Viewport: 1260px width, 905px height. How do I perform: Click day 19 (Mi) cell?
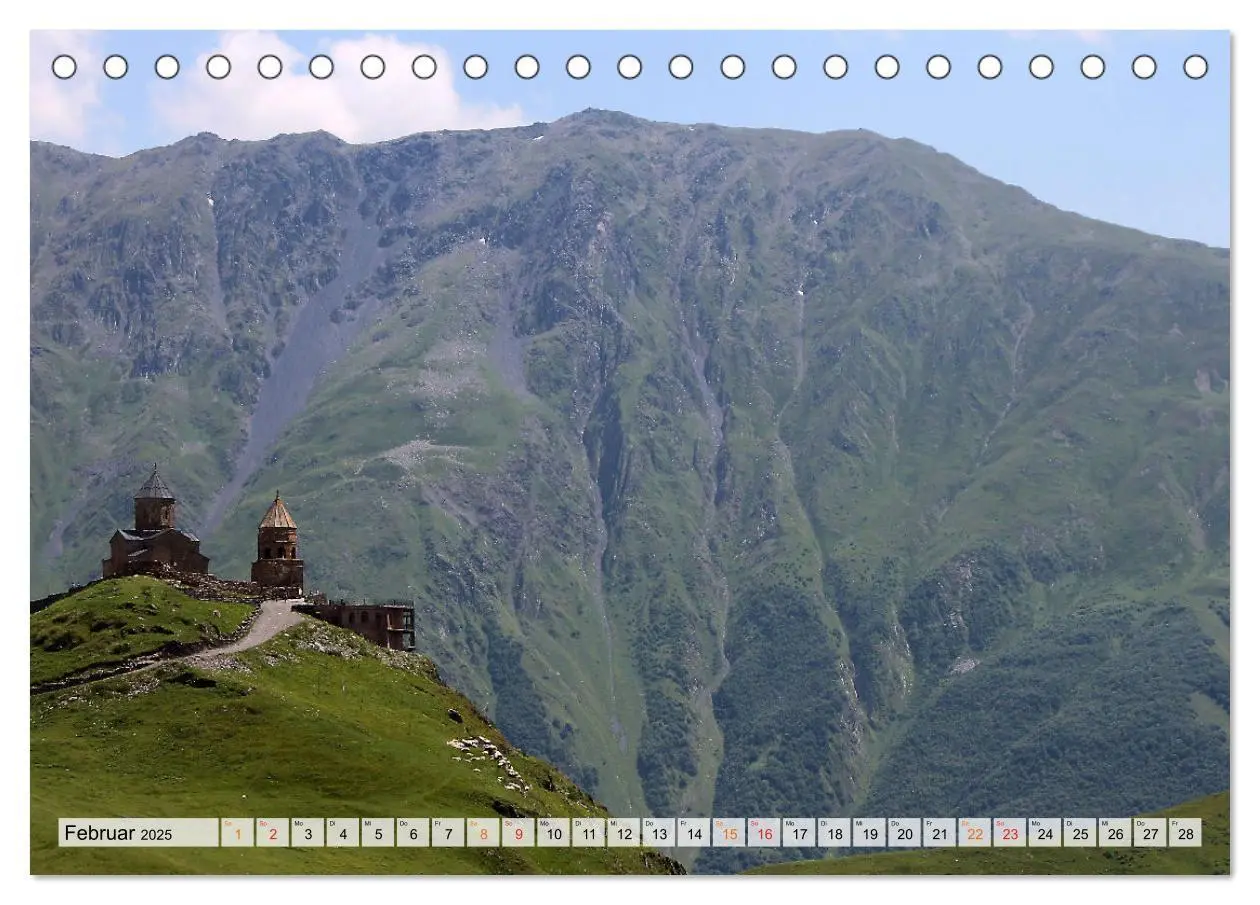pyautogui.click(x=869, y=833)
